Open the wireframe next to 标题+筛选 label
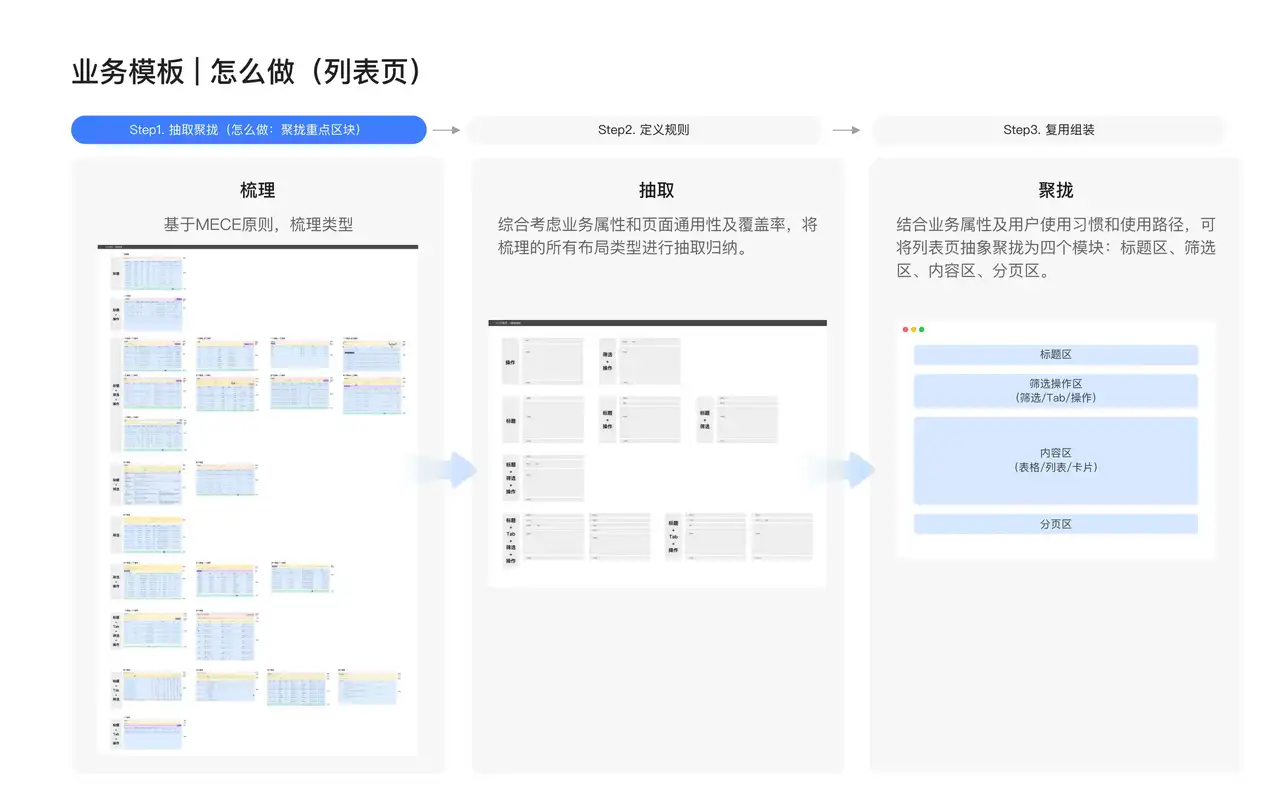The height and width of the screenshot is (800, 1280). 746,419
